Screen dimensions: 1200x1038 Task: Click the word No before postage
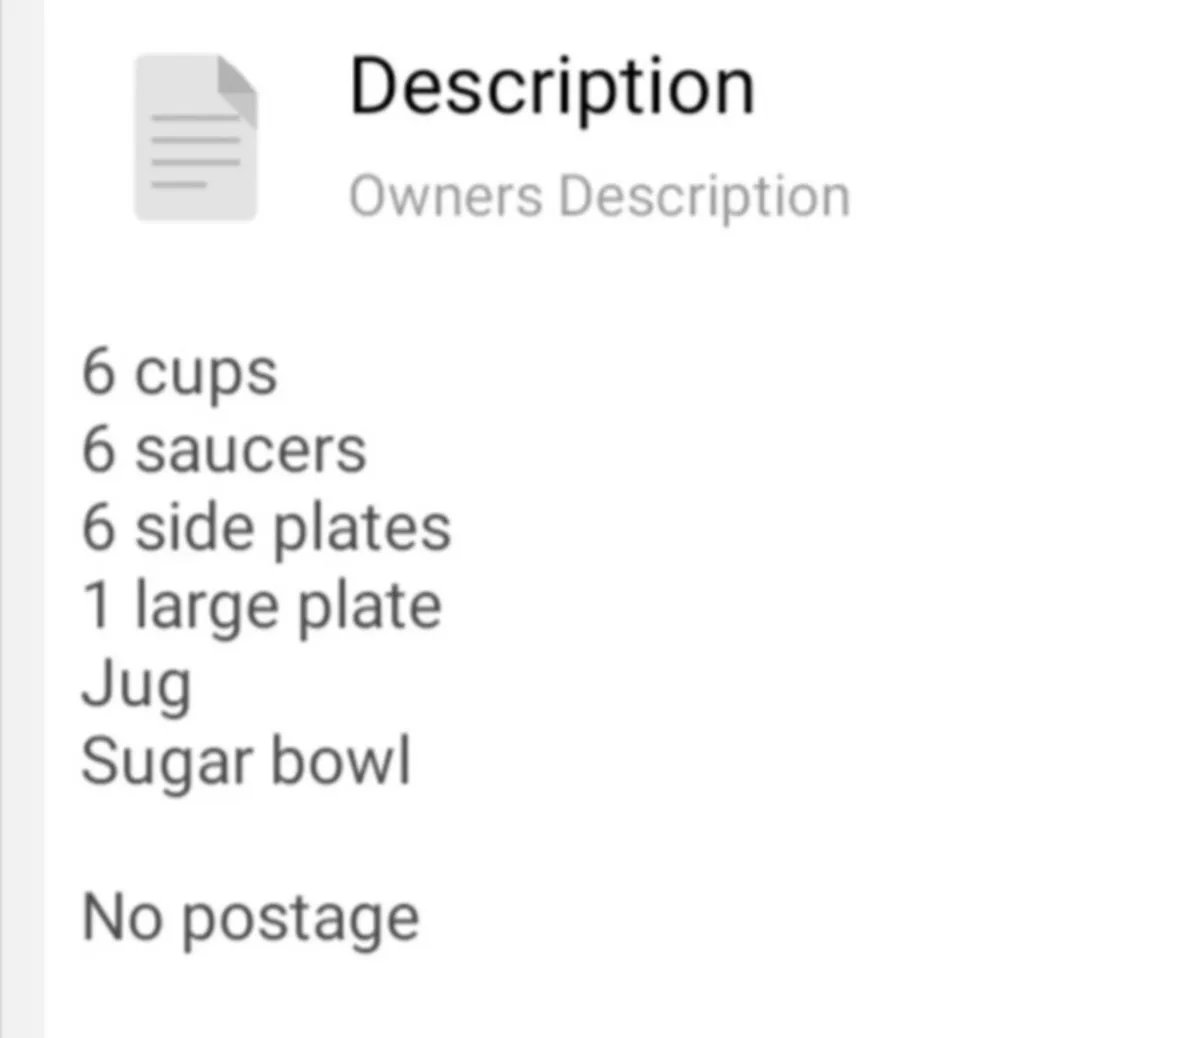[121, 917]
